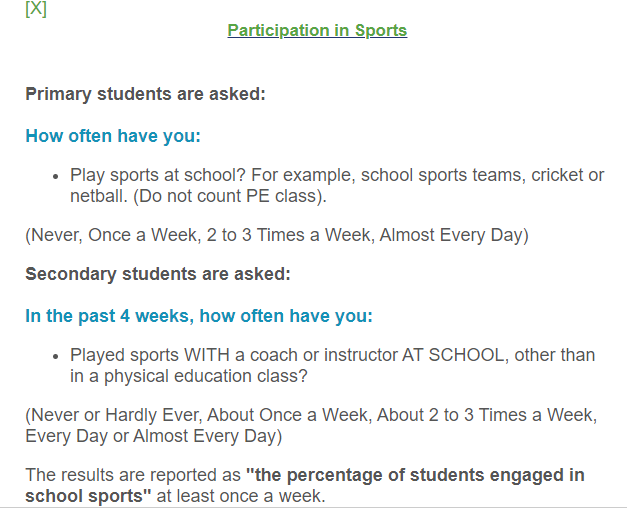Click the 'in a physical education class?' line
The height and width of the screenshot is (513, 627).
[x=189, y=376]
